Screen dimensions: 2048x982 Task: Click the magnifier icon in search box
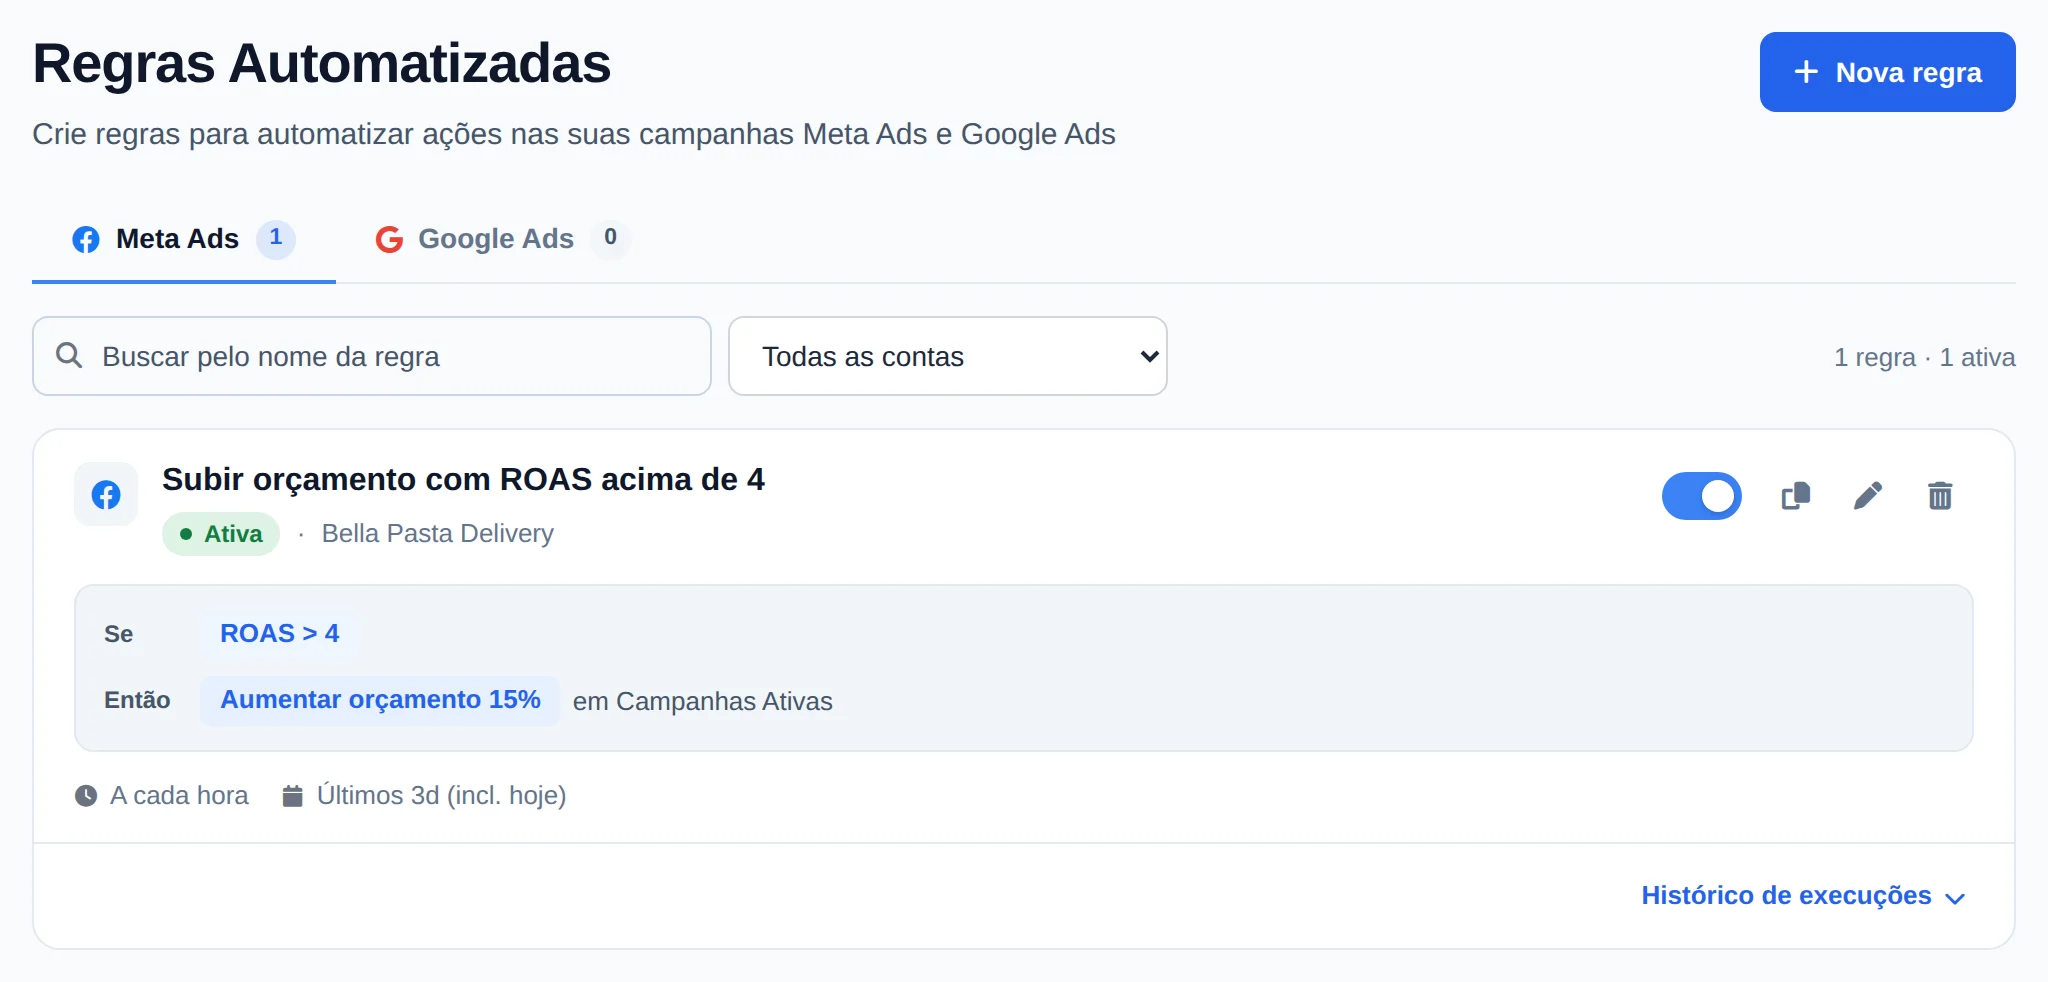tap(69, 355)
